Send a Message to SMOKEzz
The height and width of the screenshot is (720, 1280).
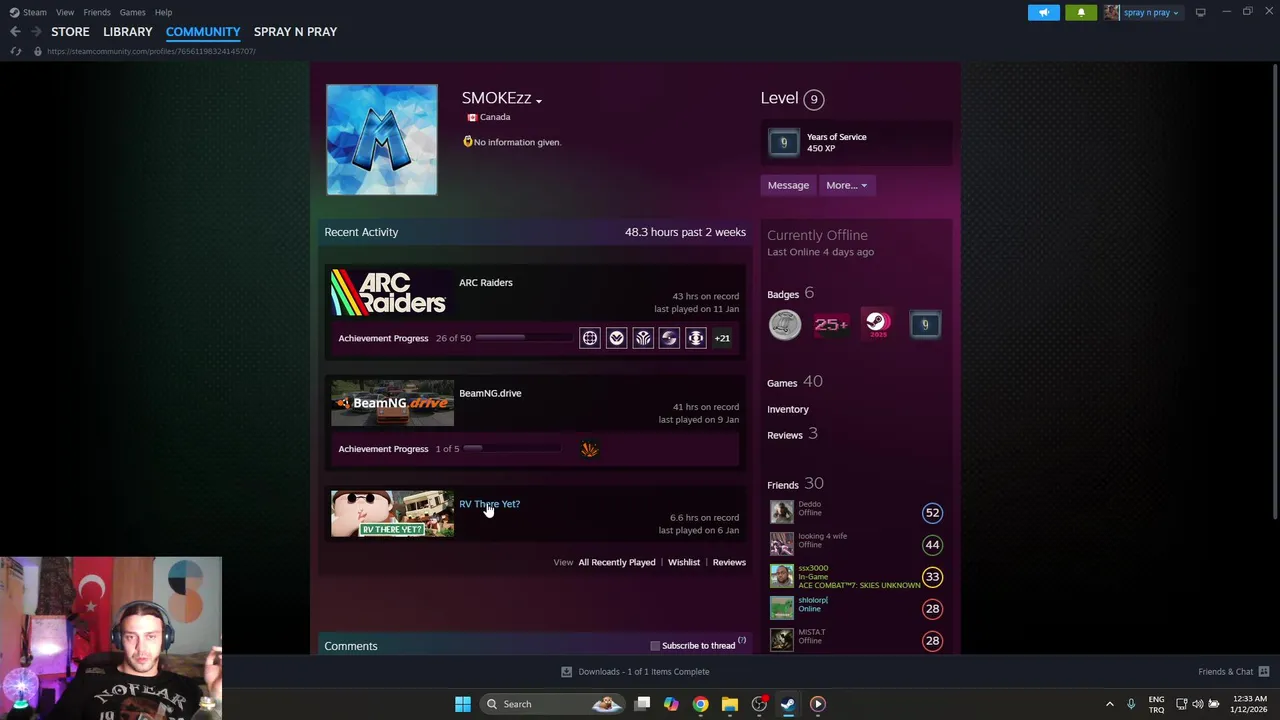[788, 185]
